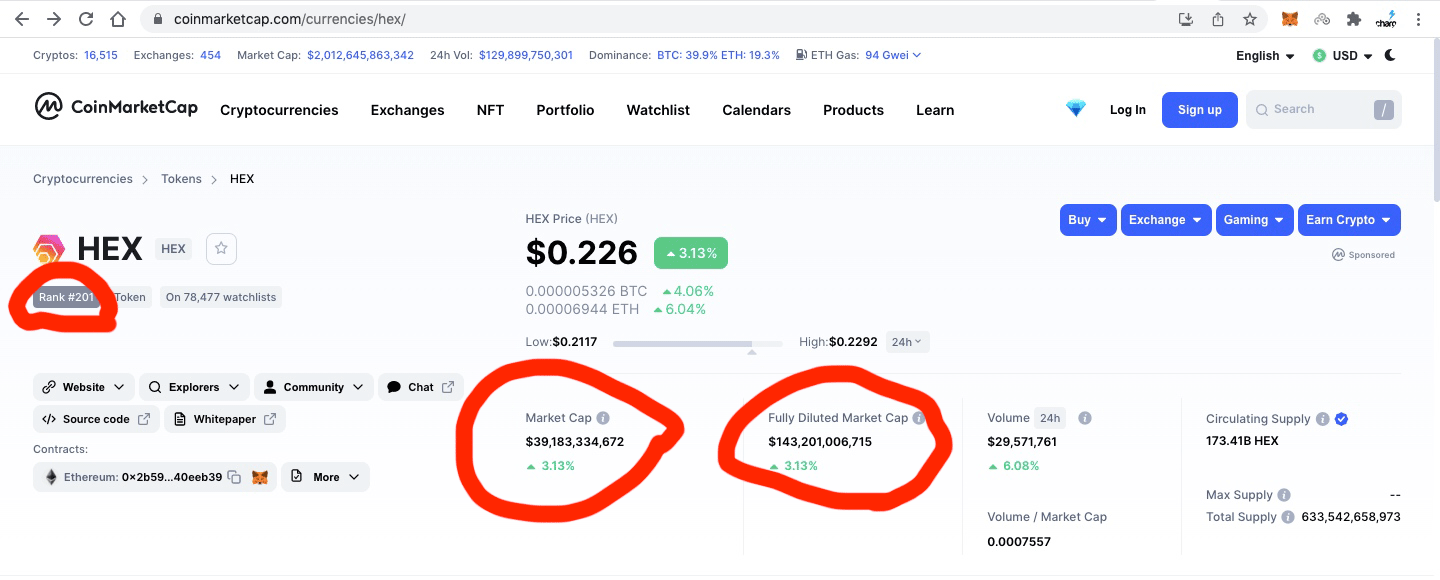Click the 24h Vol value link
The width and height of the screenshot is (1440, 580).
pyautogui.click(x=526, y=55)
